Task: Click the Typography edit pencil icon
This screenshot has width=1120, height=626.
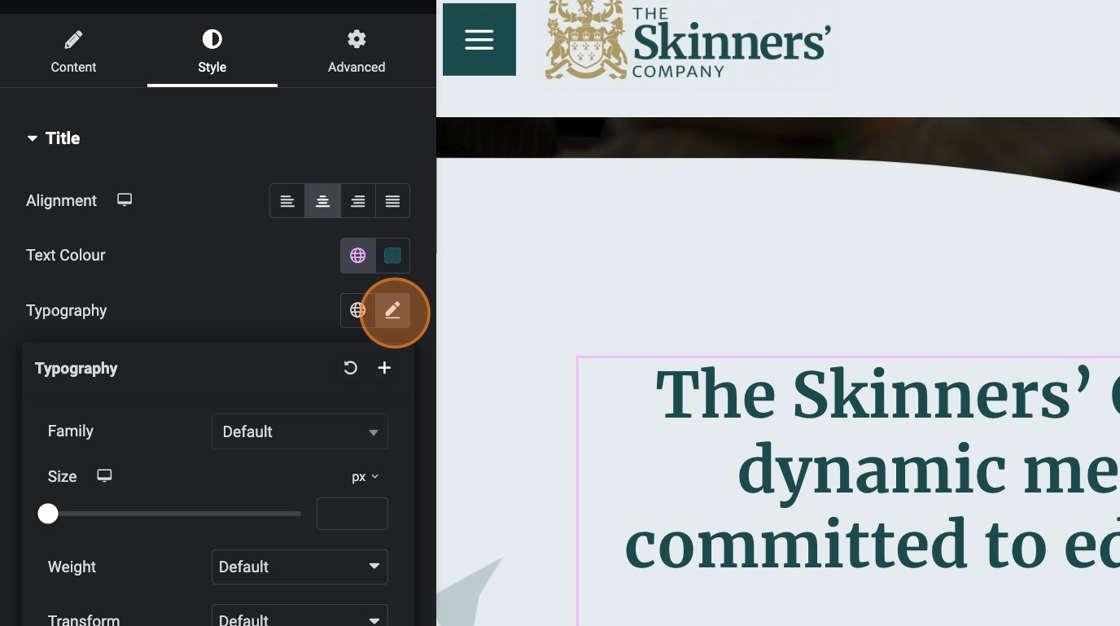Action: (392, 310)
